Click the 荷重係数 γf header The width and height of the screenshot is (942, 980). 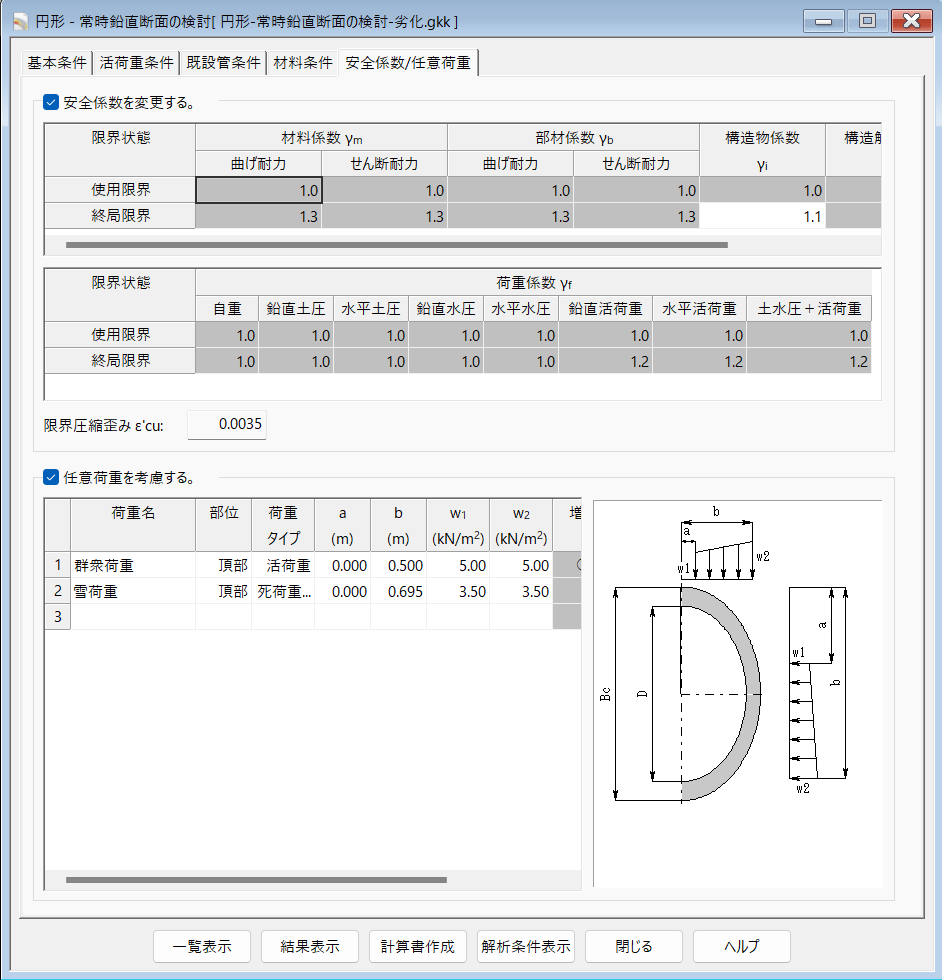tap(534, 282)
